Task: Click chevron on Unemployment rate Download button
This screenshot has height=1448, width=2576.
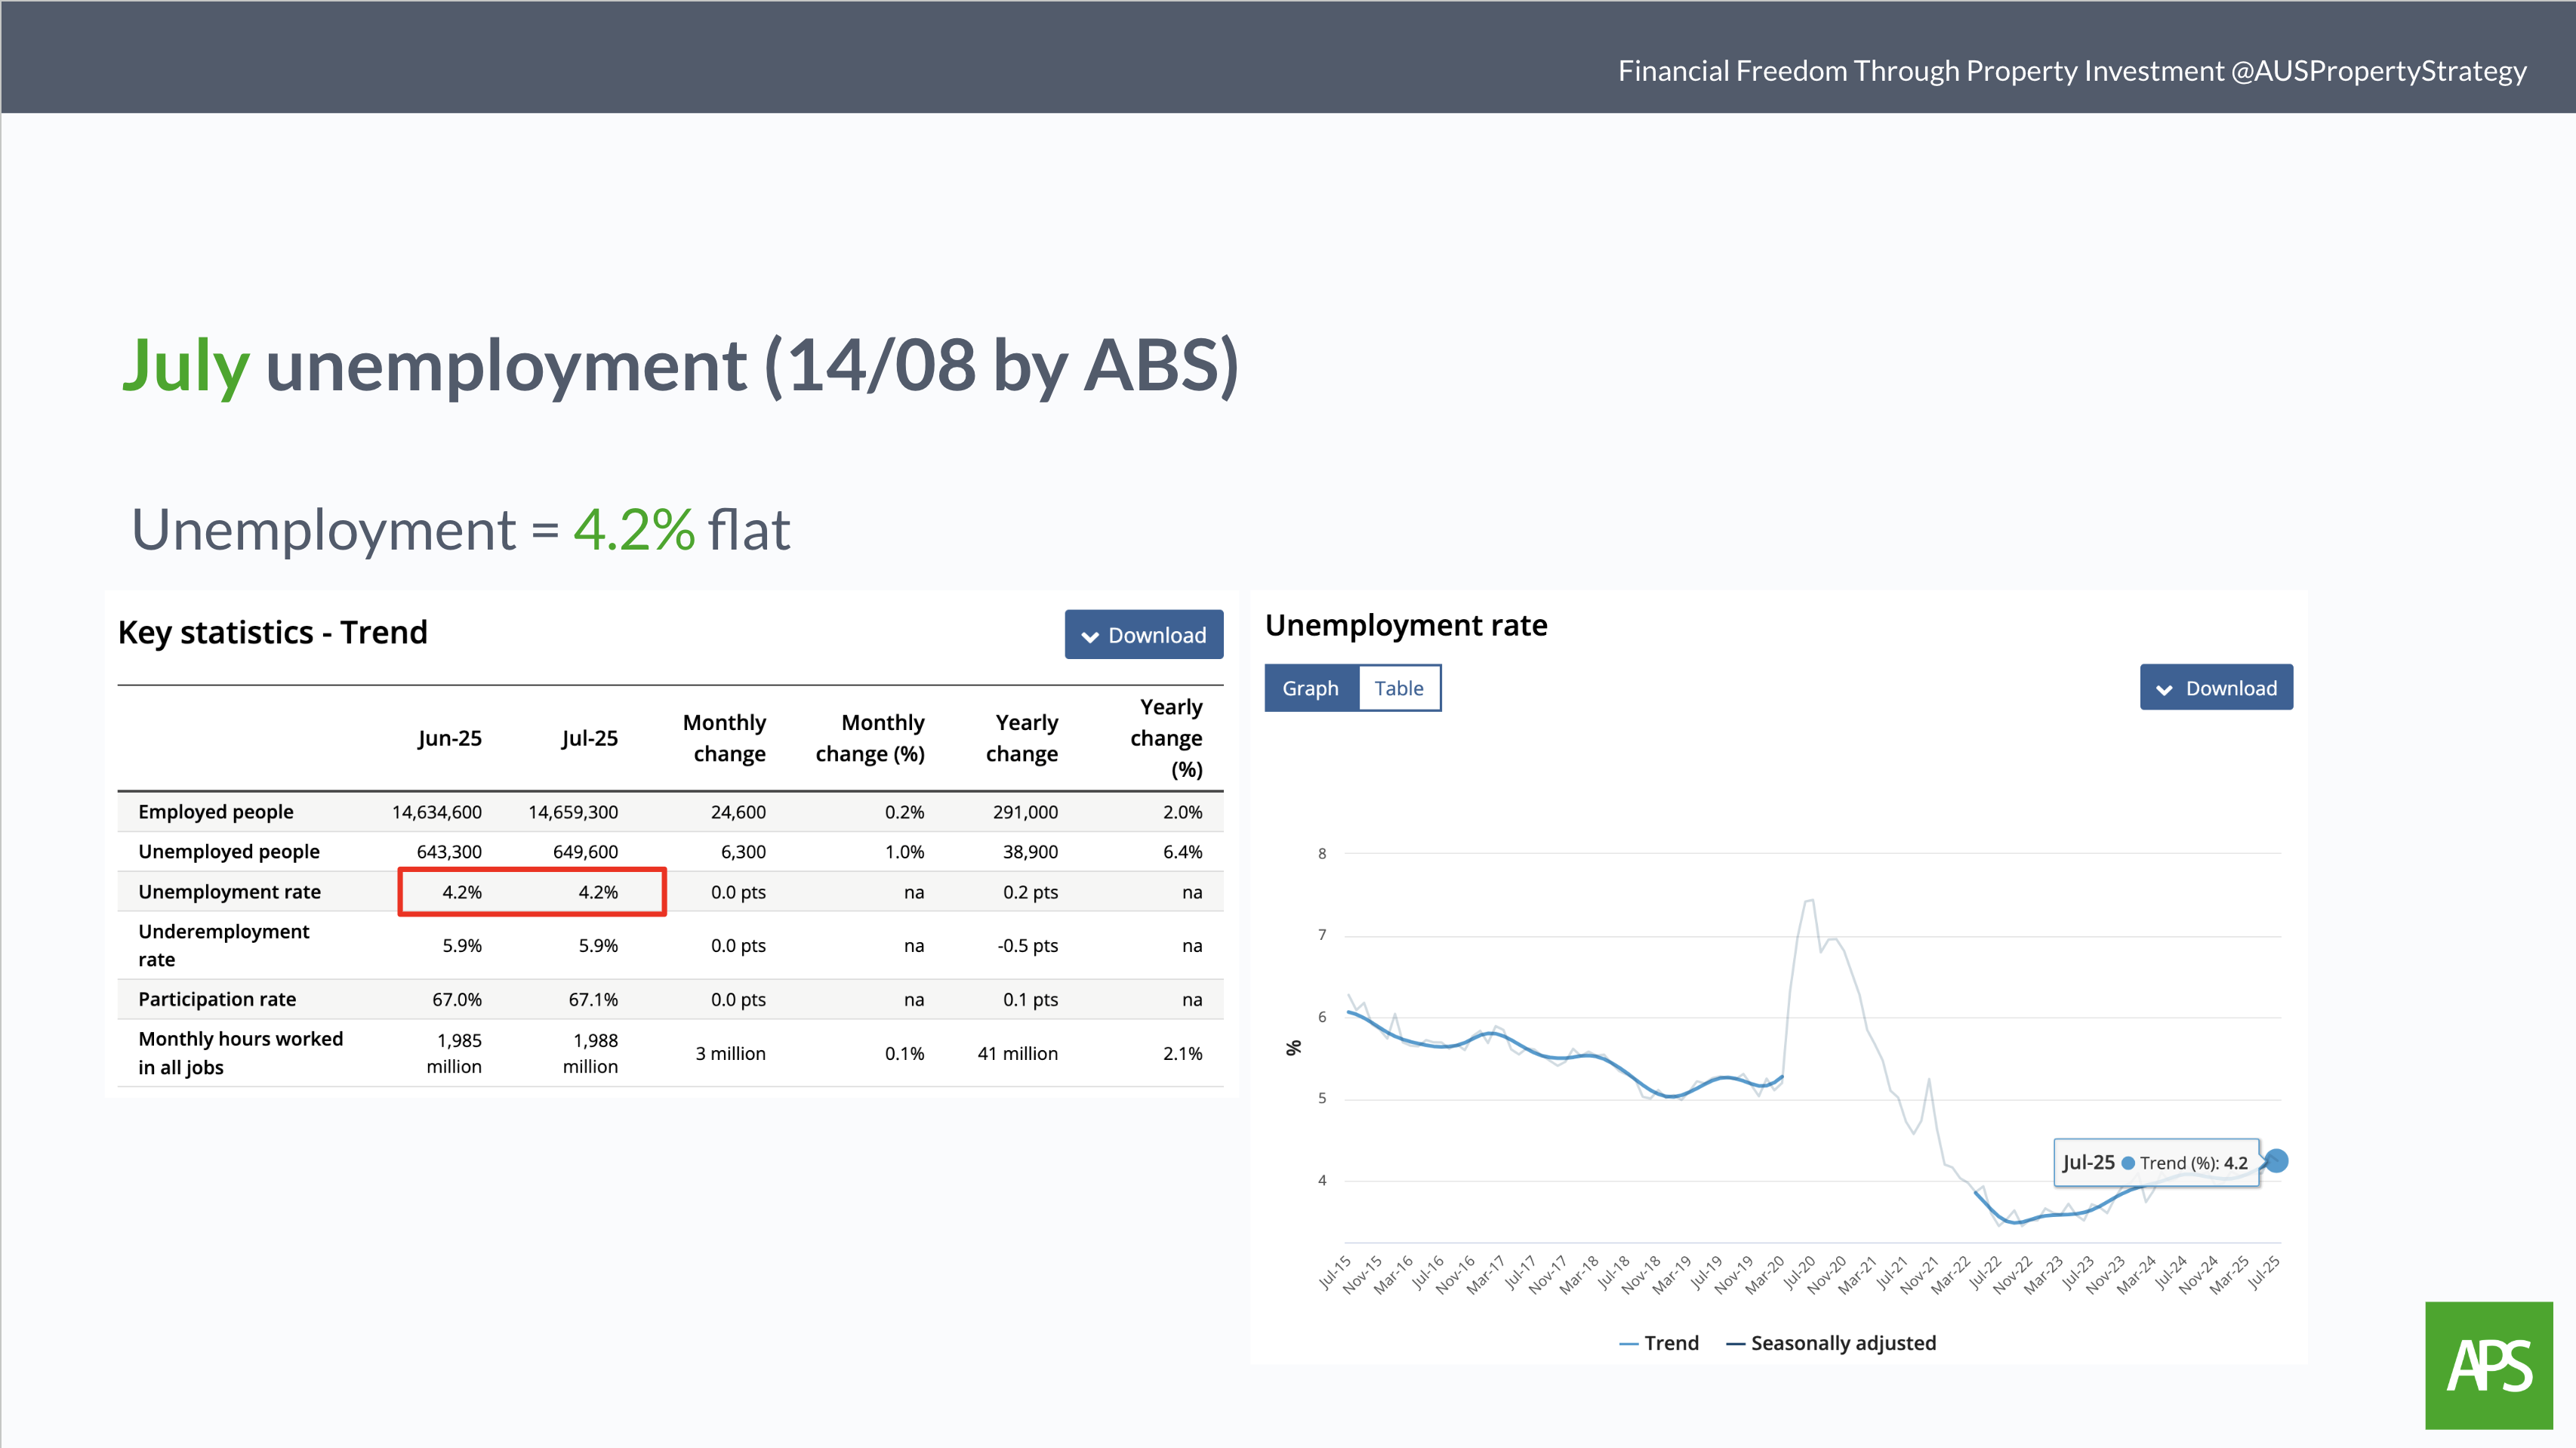Action: [2164, 689]
